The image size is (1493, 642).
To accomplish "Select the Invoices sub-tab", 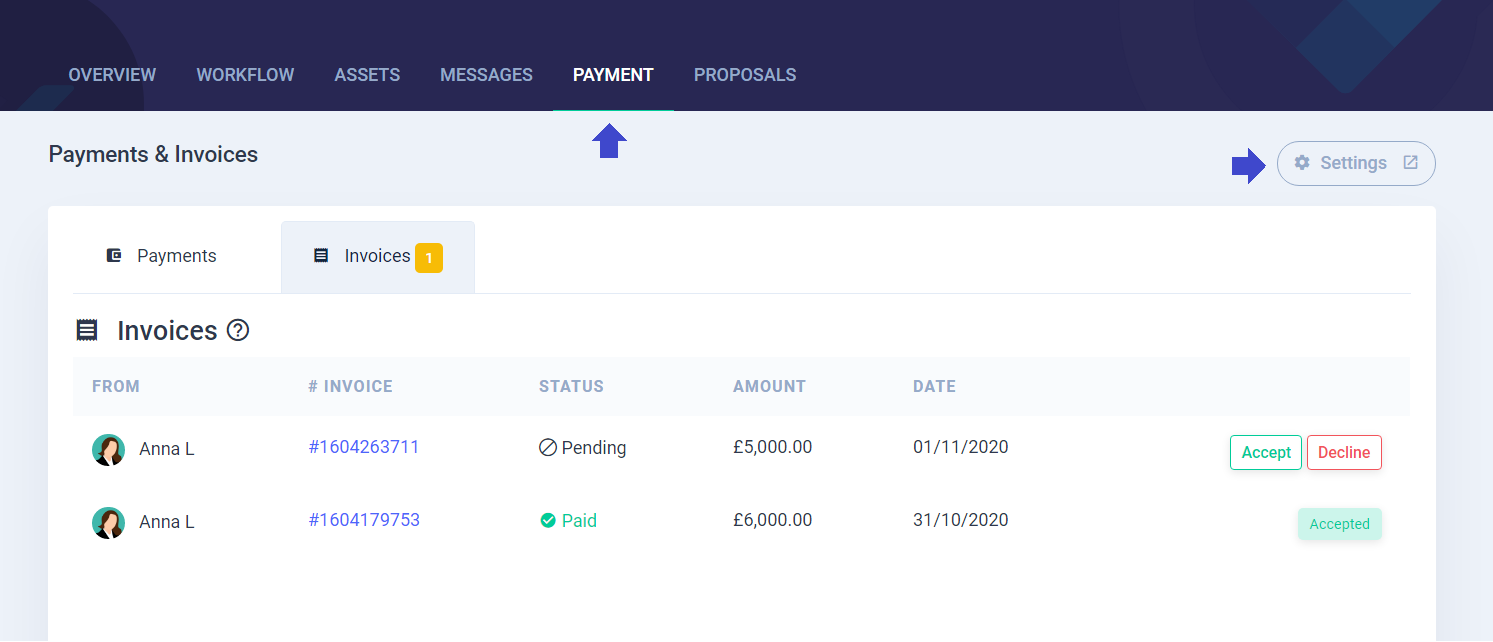I will tap(378, 257).
